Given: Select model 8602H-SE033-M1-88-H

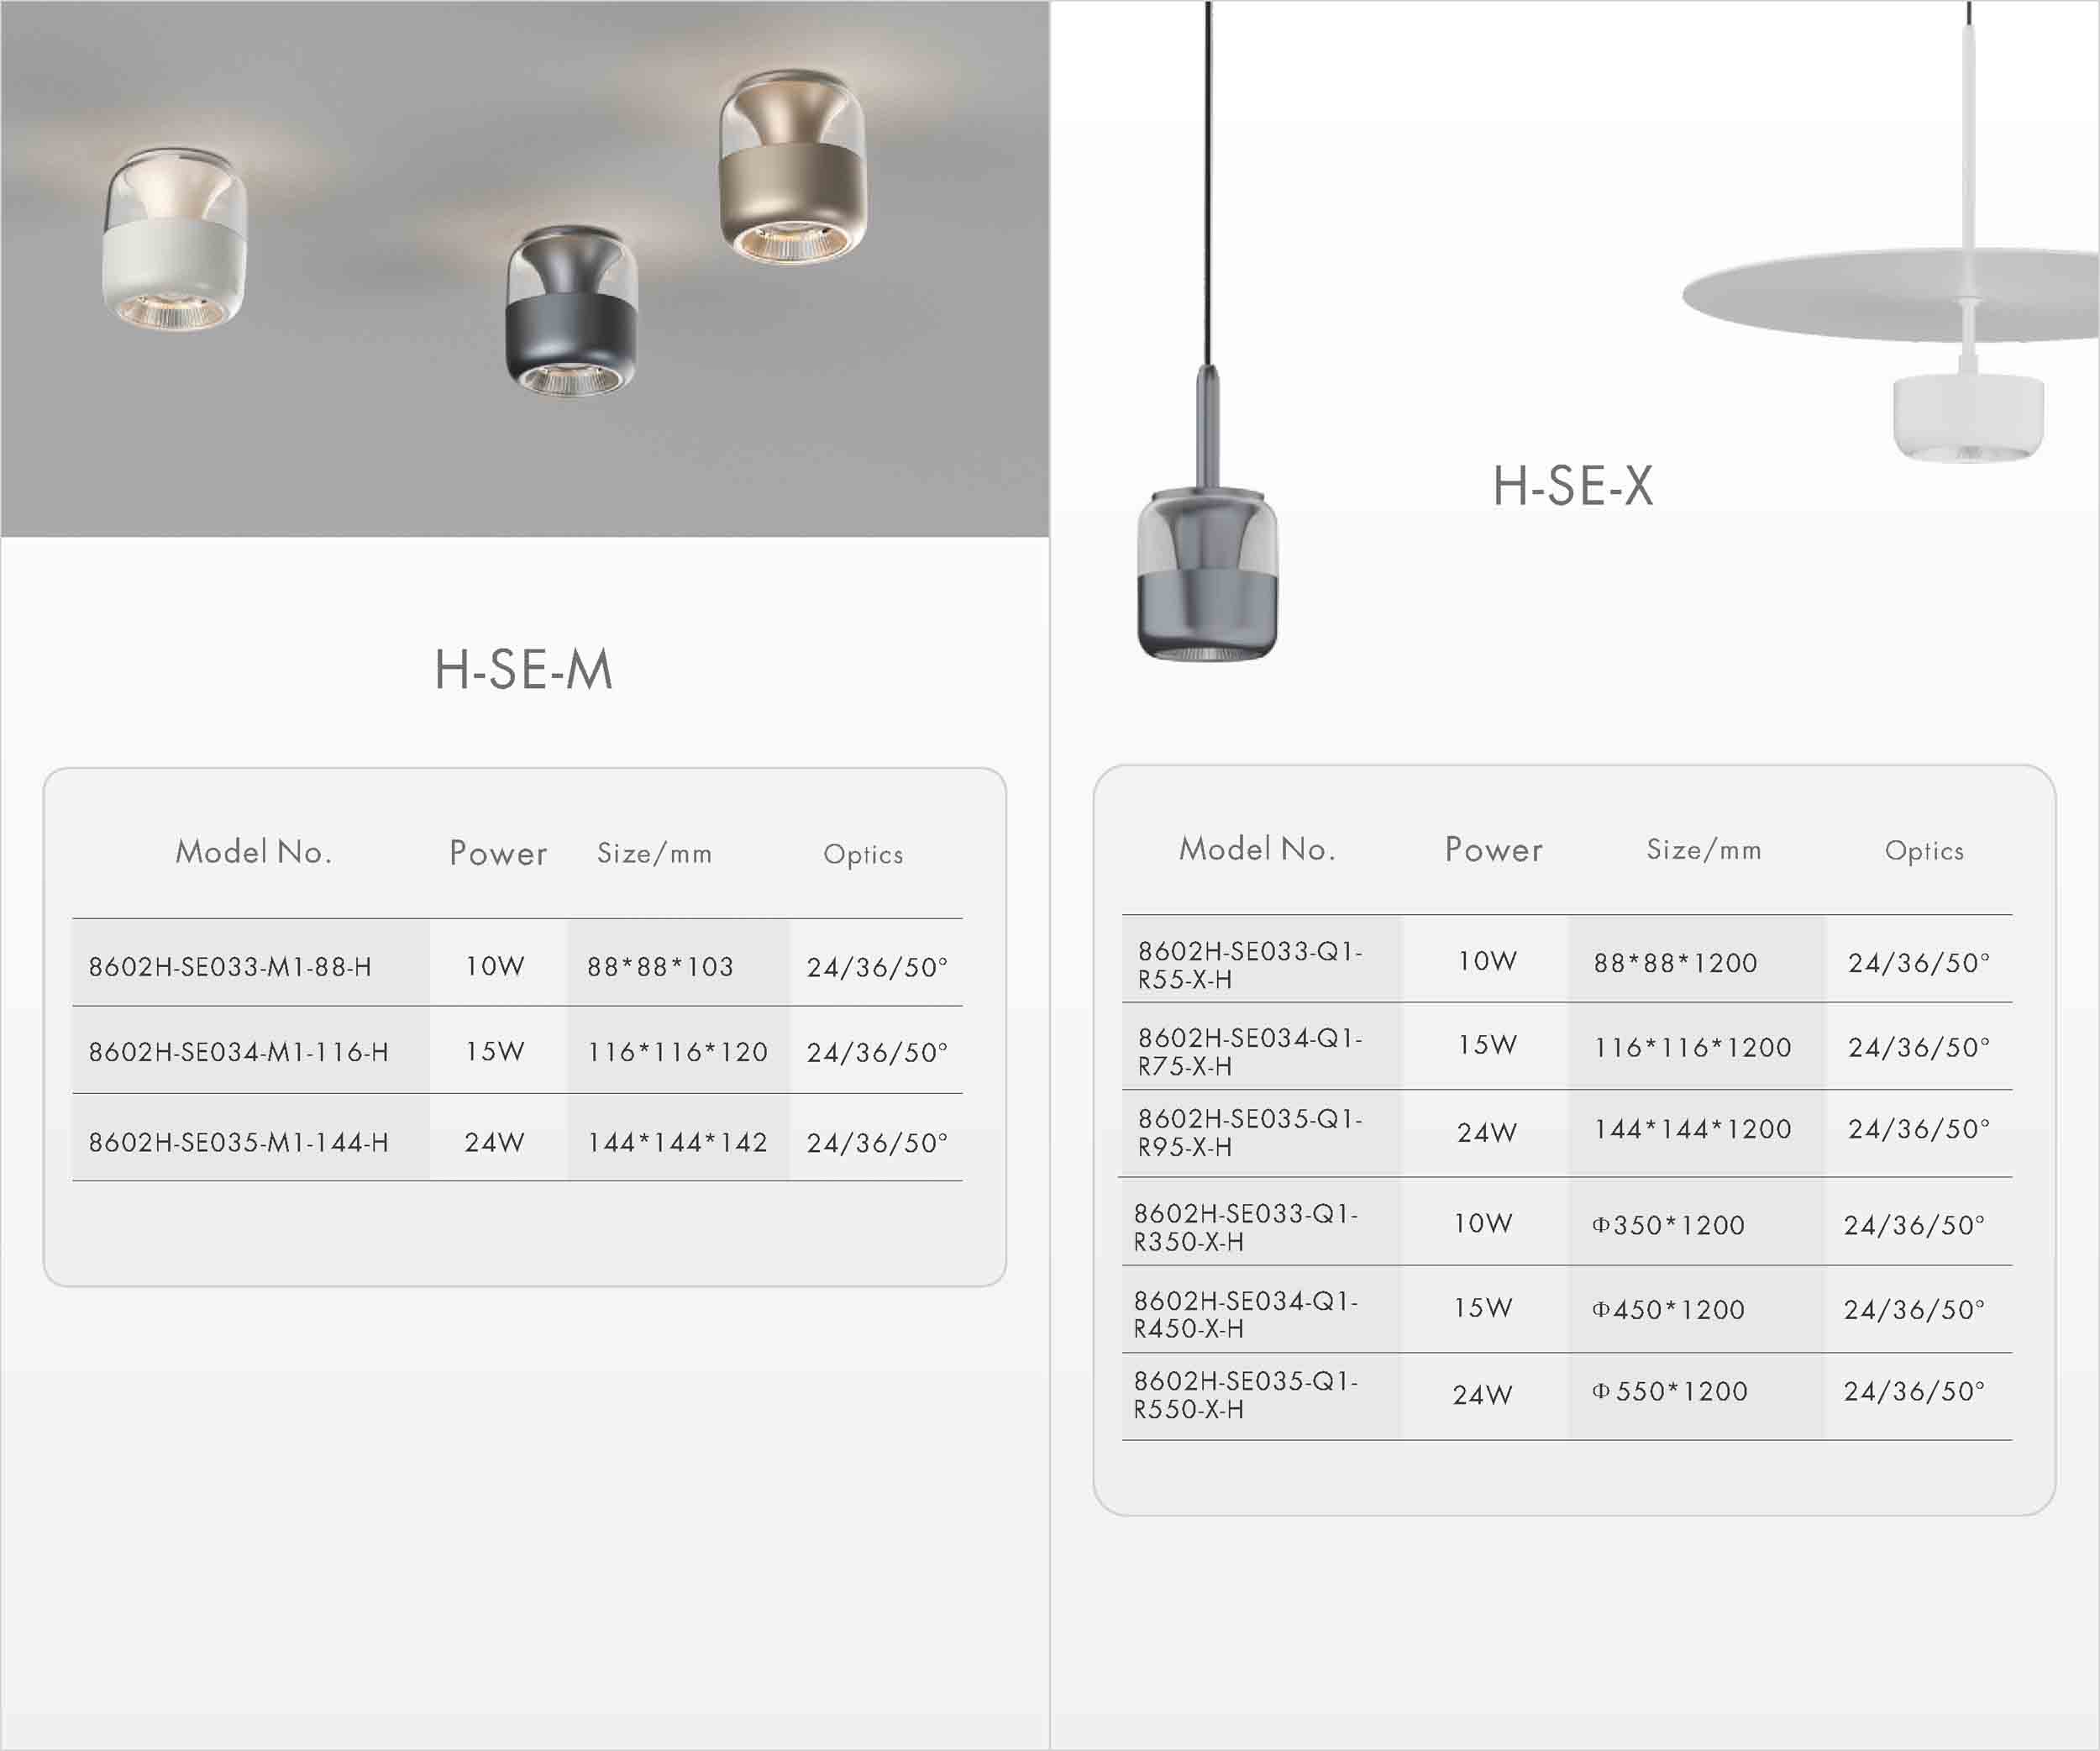Looking at the screenshot, I should [230, 966].
